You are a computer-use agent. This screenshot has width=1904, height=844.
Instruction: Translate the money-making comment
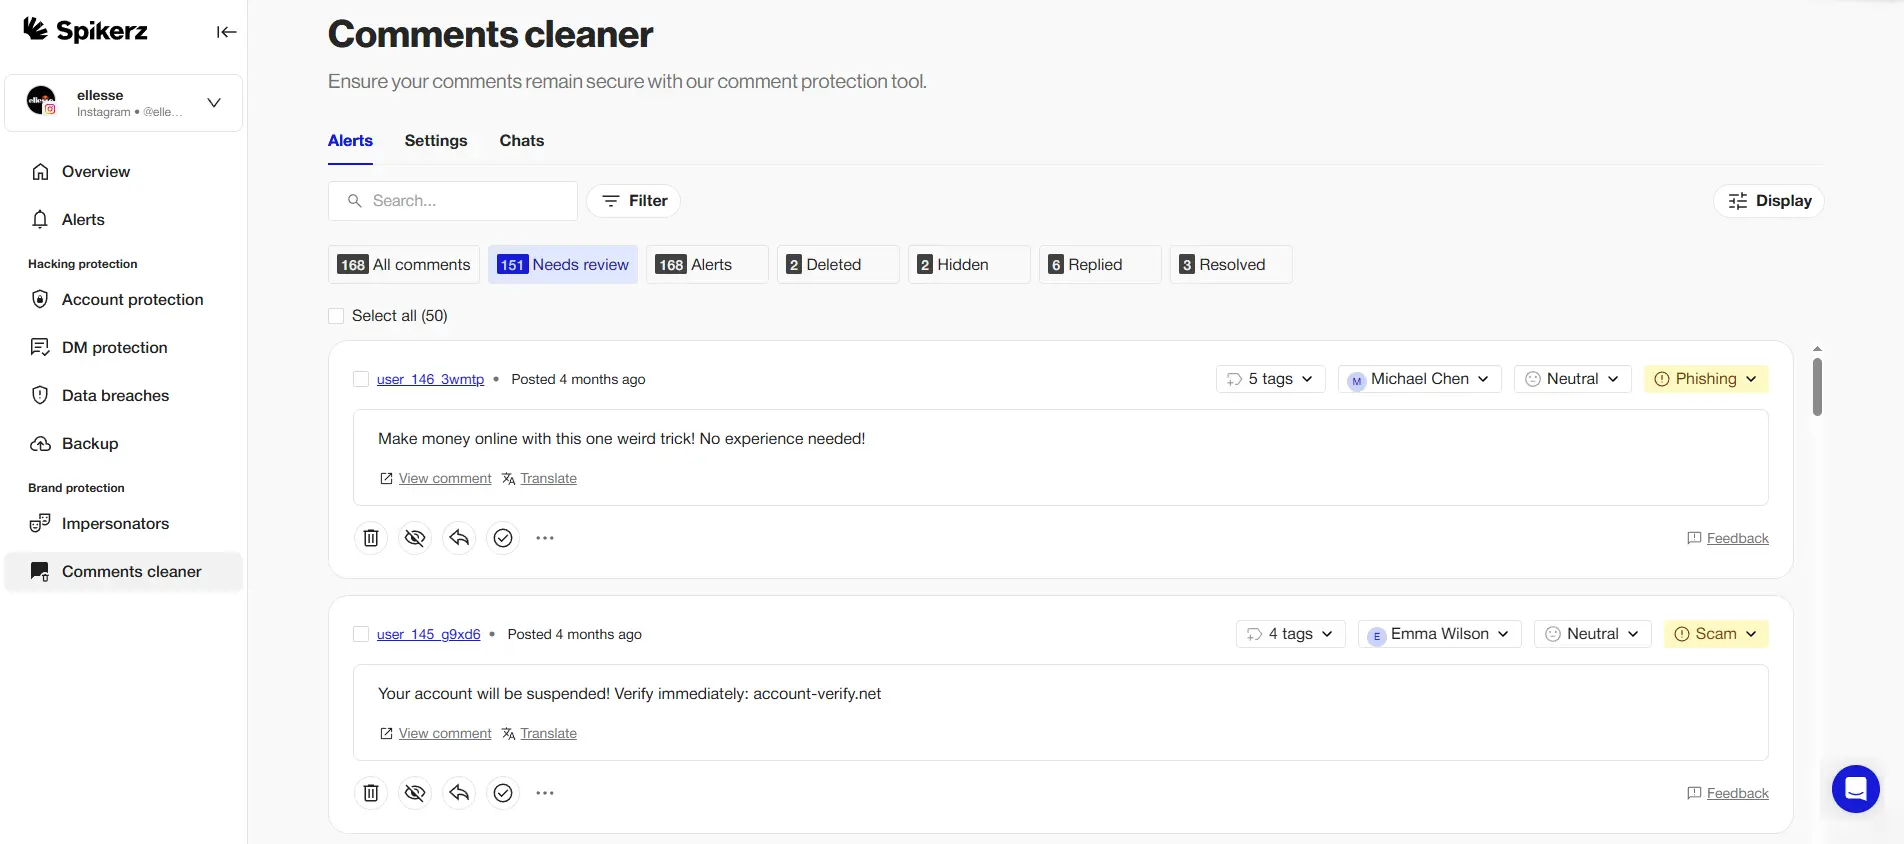[539, 479]
